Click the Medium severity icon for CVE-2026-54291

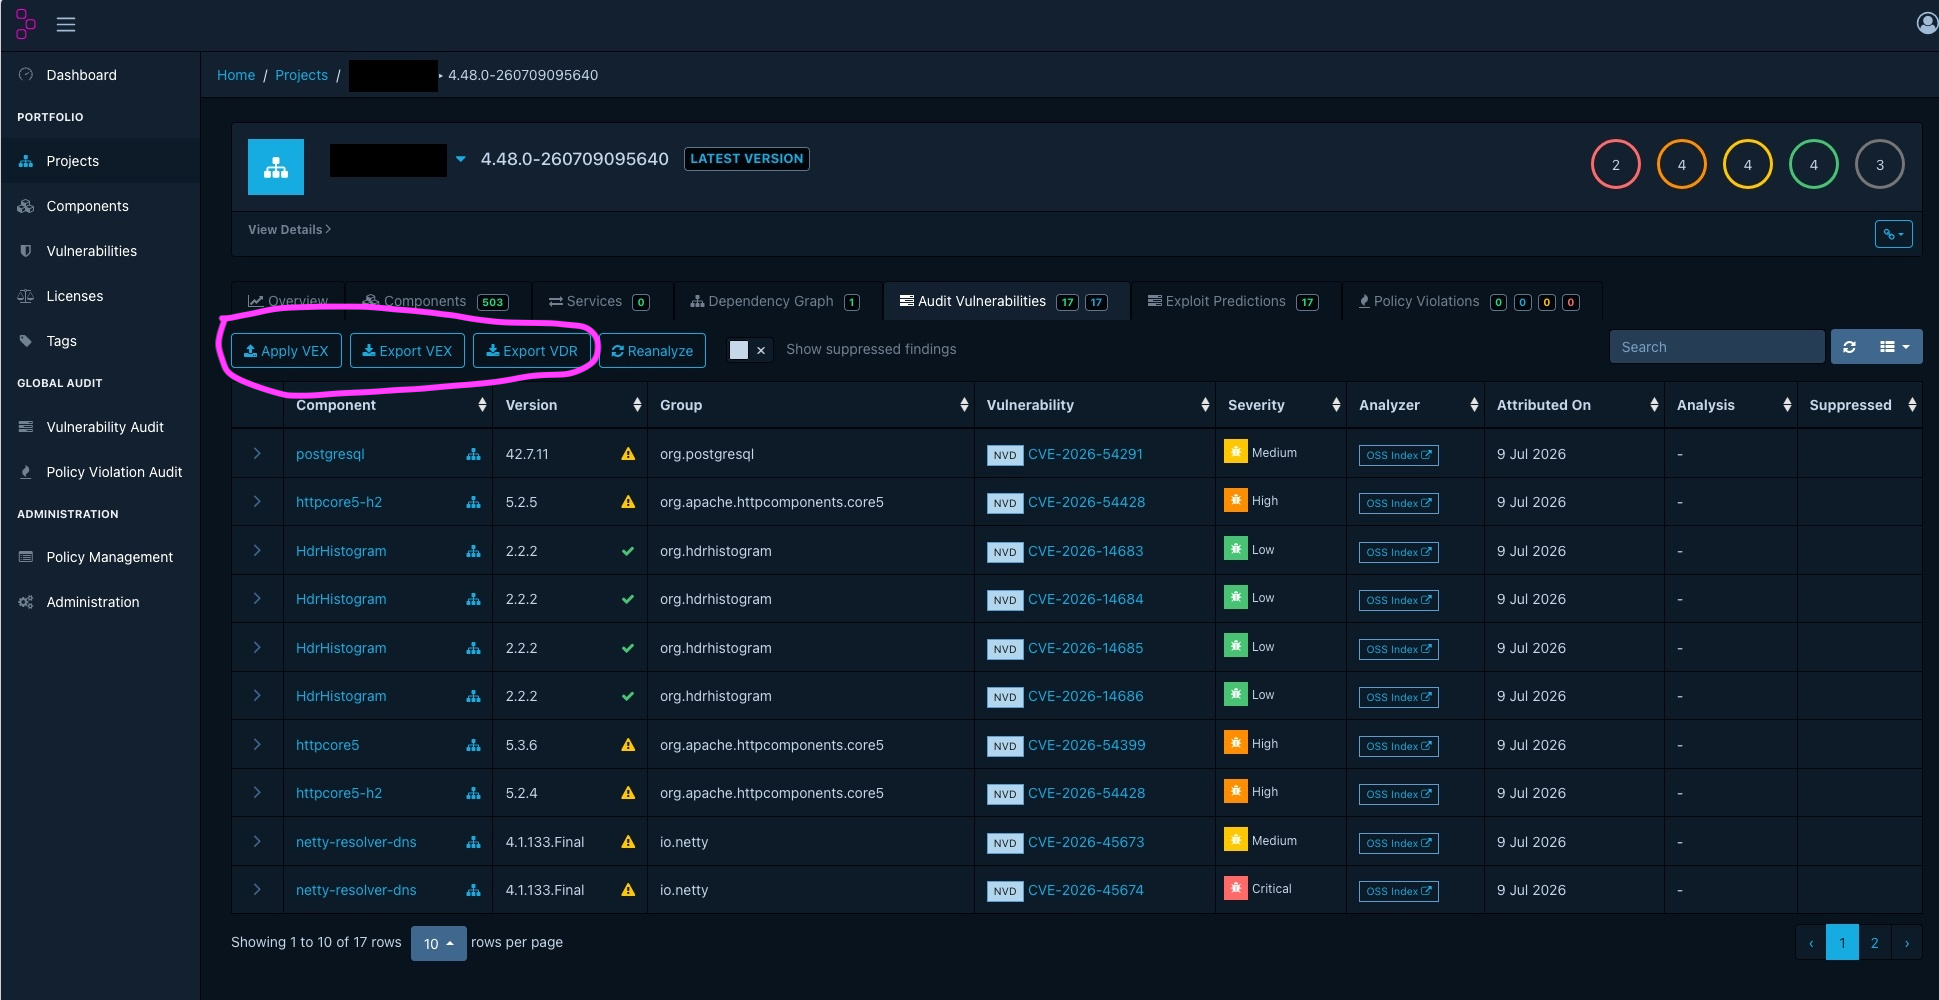tap(1236, 452)
